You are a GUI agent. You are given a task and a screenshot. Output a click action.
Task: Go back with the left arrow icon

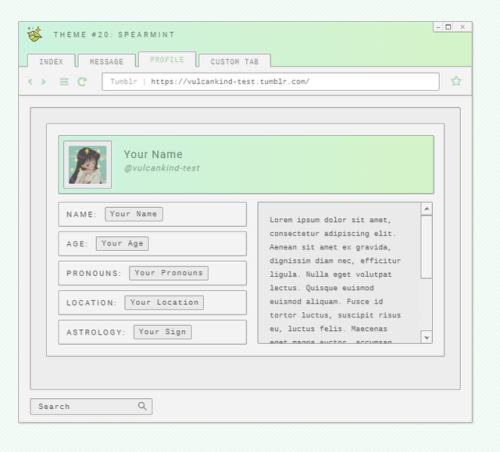click(x=30, y=82)
